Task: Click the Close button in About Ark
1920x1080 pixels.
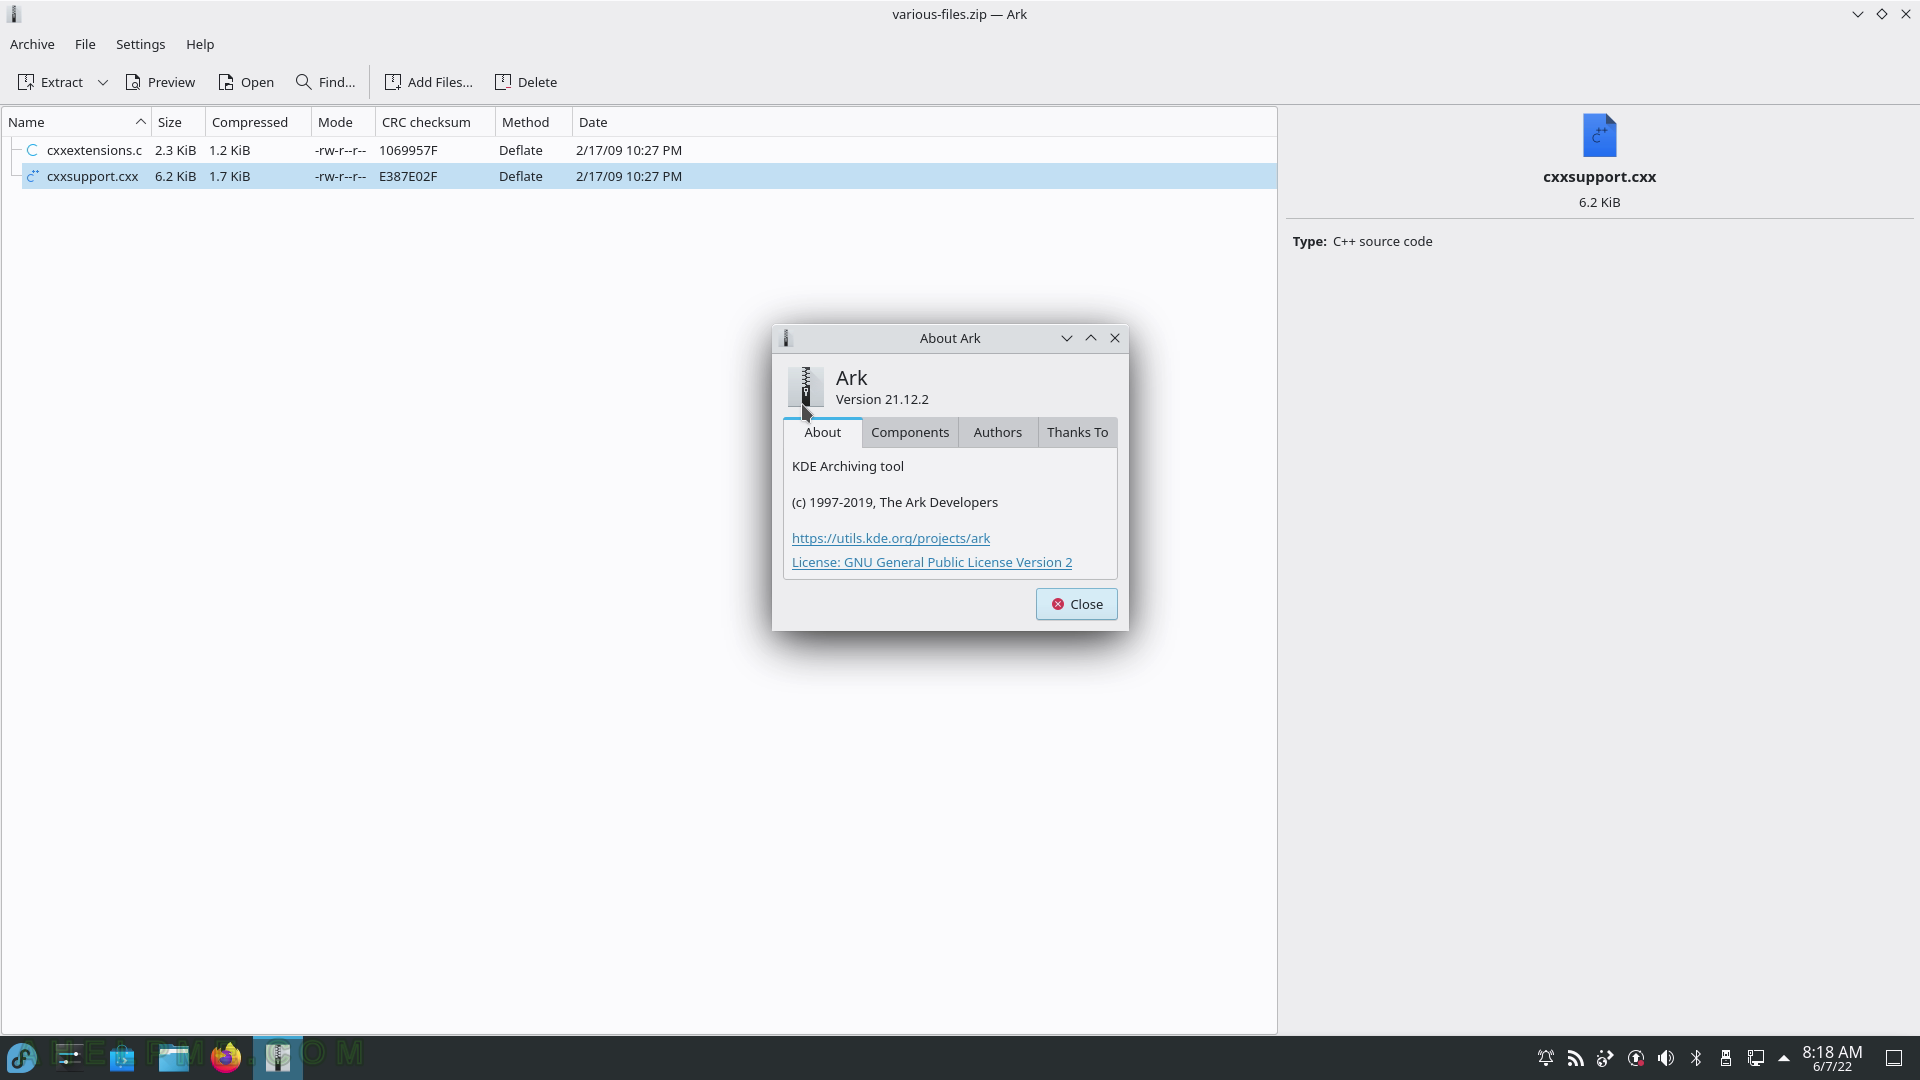Action: tap(1076, 604)
